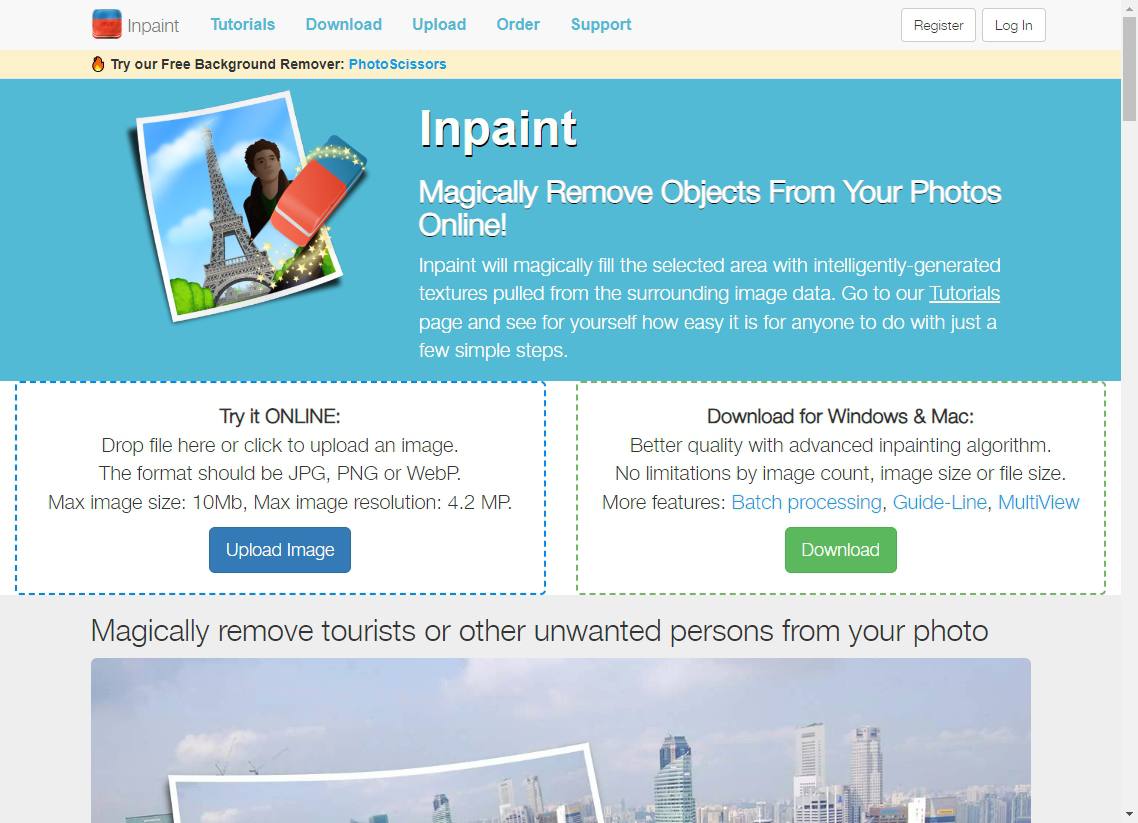Viewport: 1138px width, 823px height.
Task: Click the Inpaint eraser logo icon
Action: click(107, 24)
